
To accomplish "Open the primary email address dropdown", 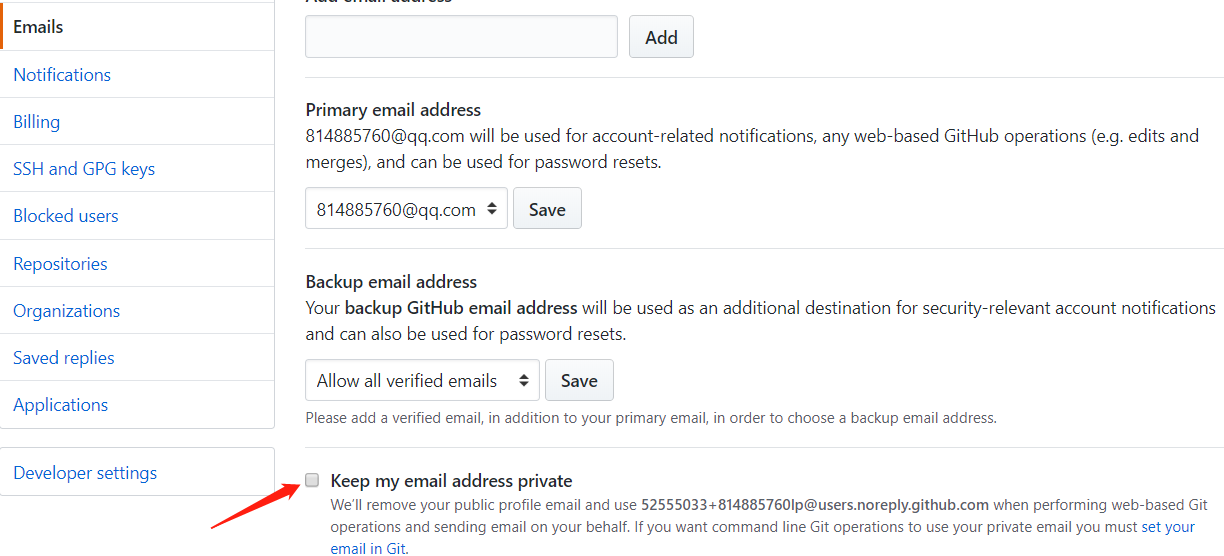I will [406, 209].
